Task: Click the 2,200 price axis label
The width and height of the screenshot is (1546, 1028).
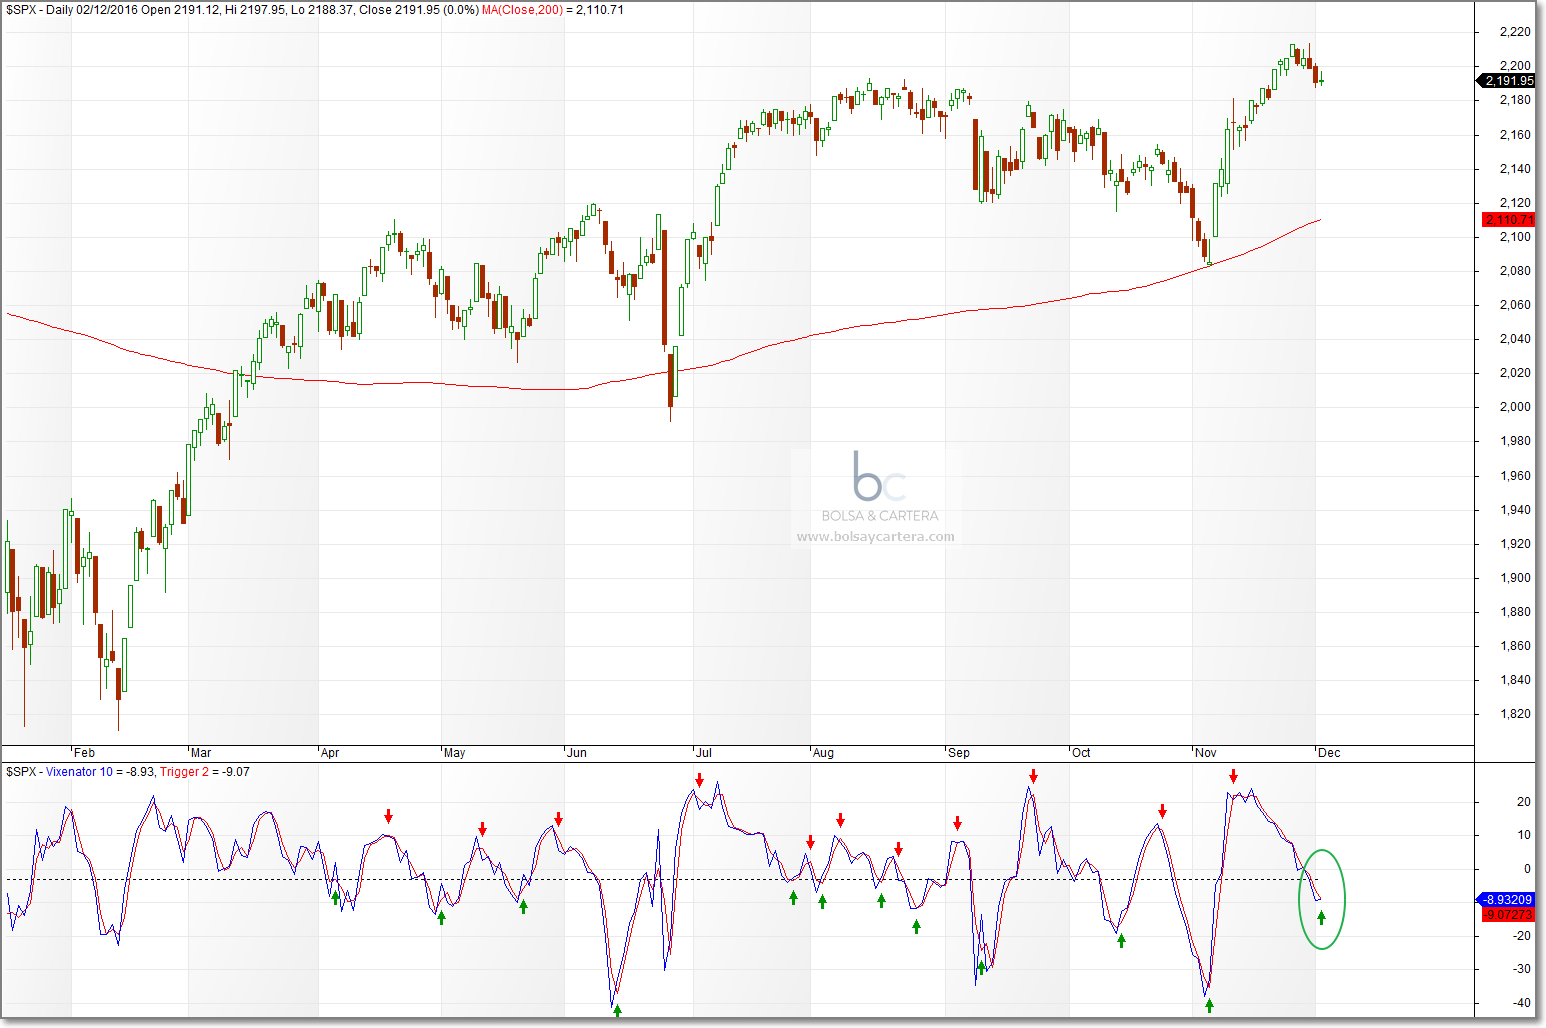Action: 1516,66
